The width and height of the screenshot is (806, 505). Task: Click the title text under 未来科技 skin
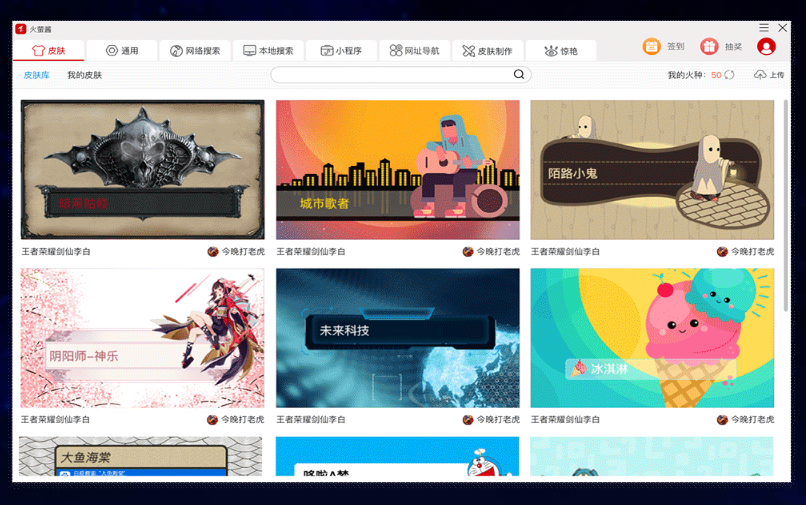(x=311, y=420)
